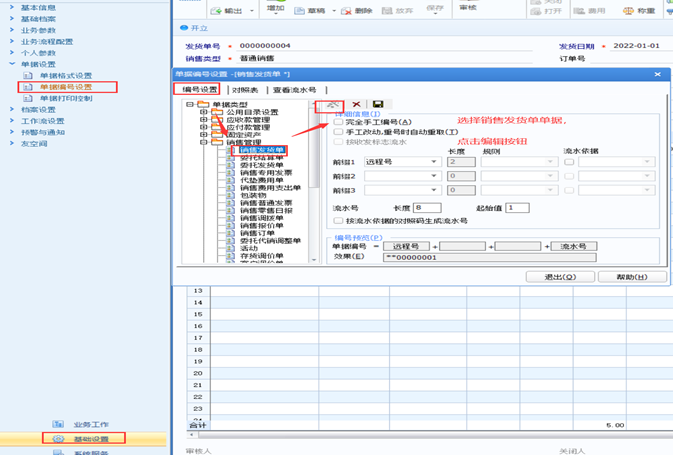Viewport: 673px width, 455px height.
Task: Expand the 固定资产 tree node
Action: (204, 135)
